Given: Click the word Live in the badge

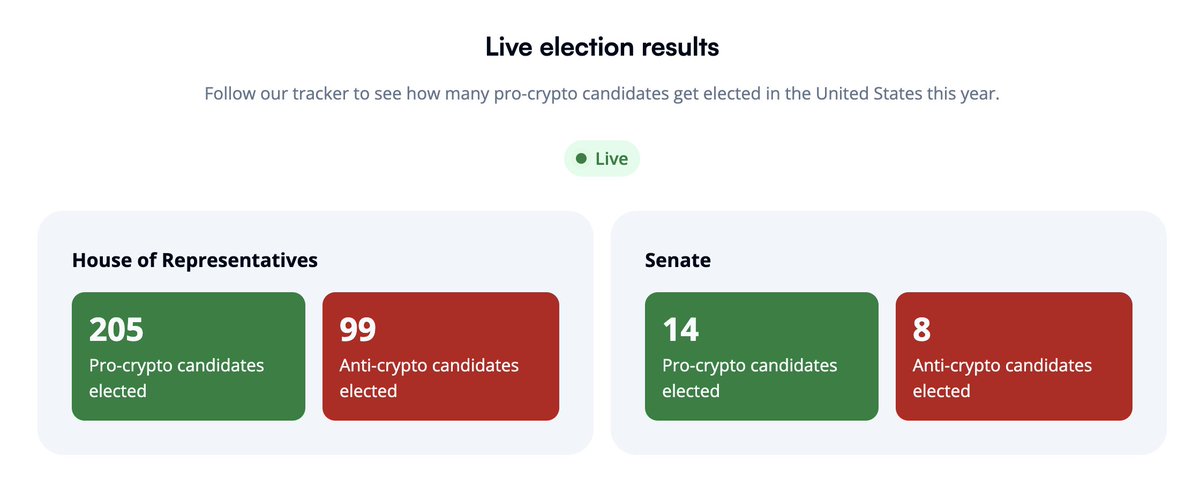Looking at the screenshot, I should pos(612,159).
